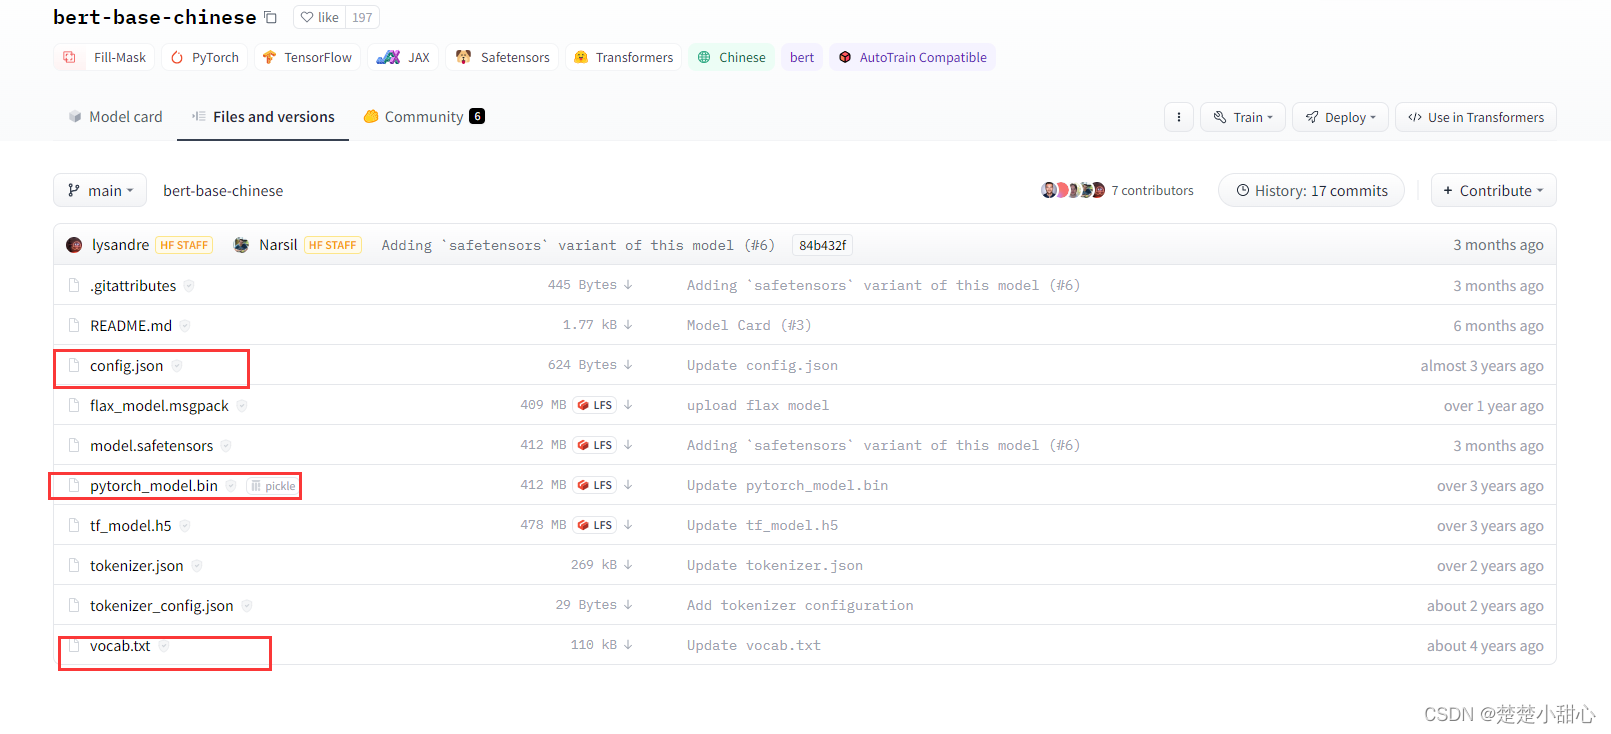Open the tokenizer.json file

point(137,565)
